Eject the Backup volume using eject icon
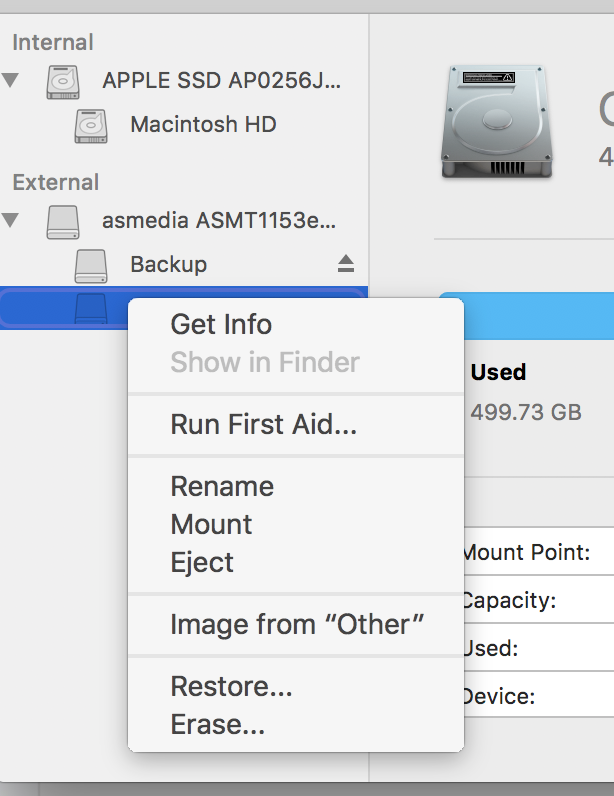 point(345,264)
